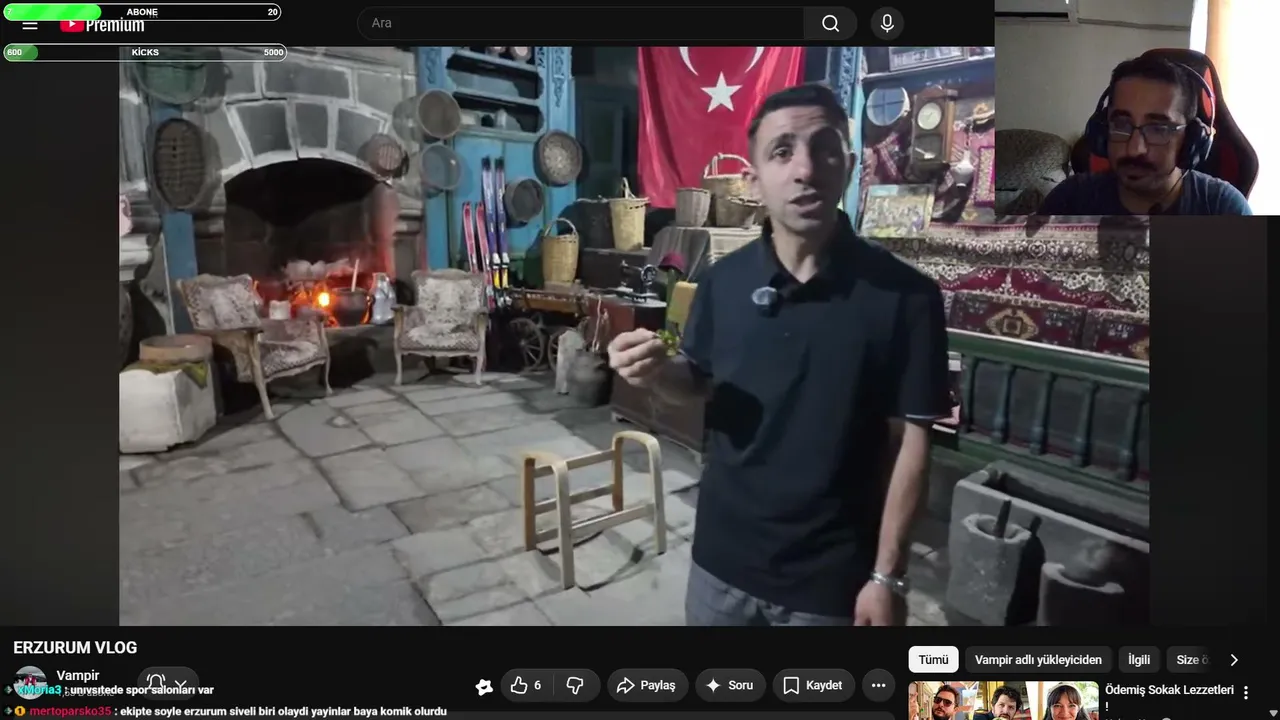Show more filter chips with right chevron
The width and height of the screenshot is (1280, 720).
1234,660
